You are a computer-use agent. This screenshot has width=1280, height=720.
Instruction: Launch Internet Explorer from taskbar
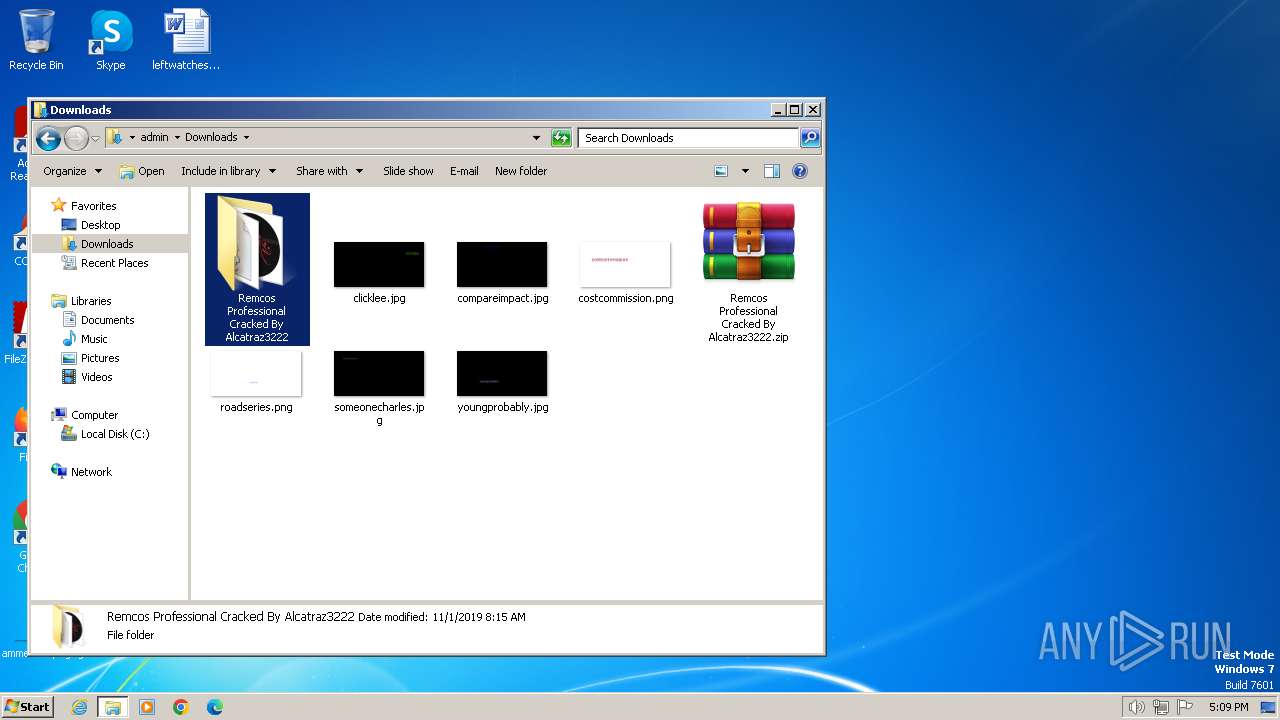pyautogui.click(x=79, y=707)
